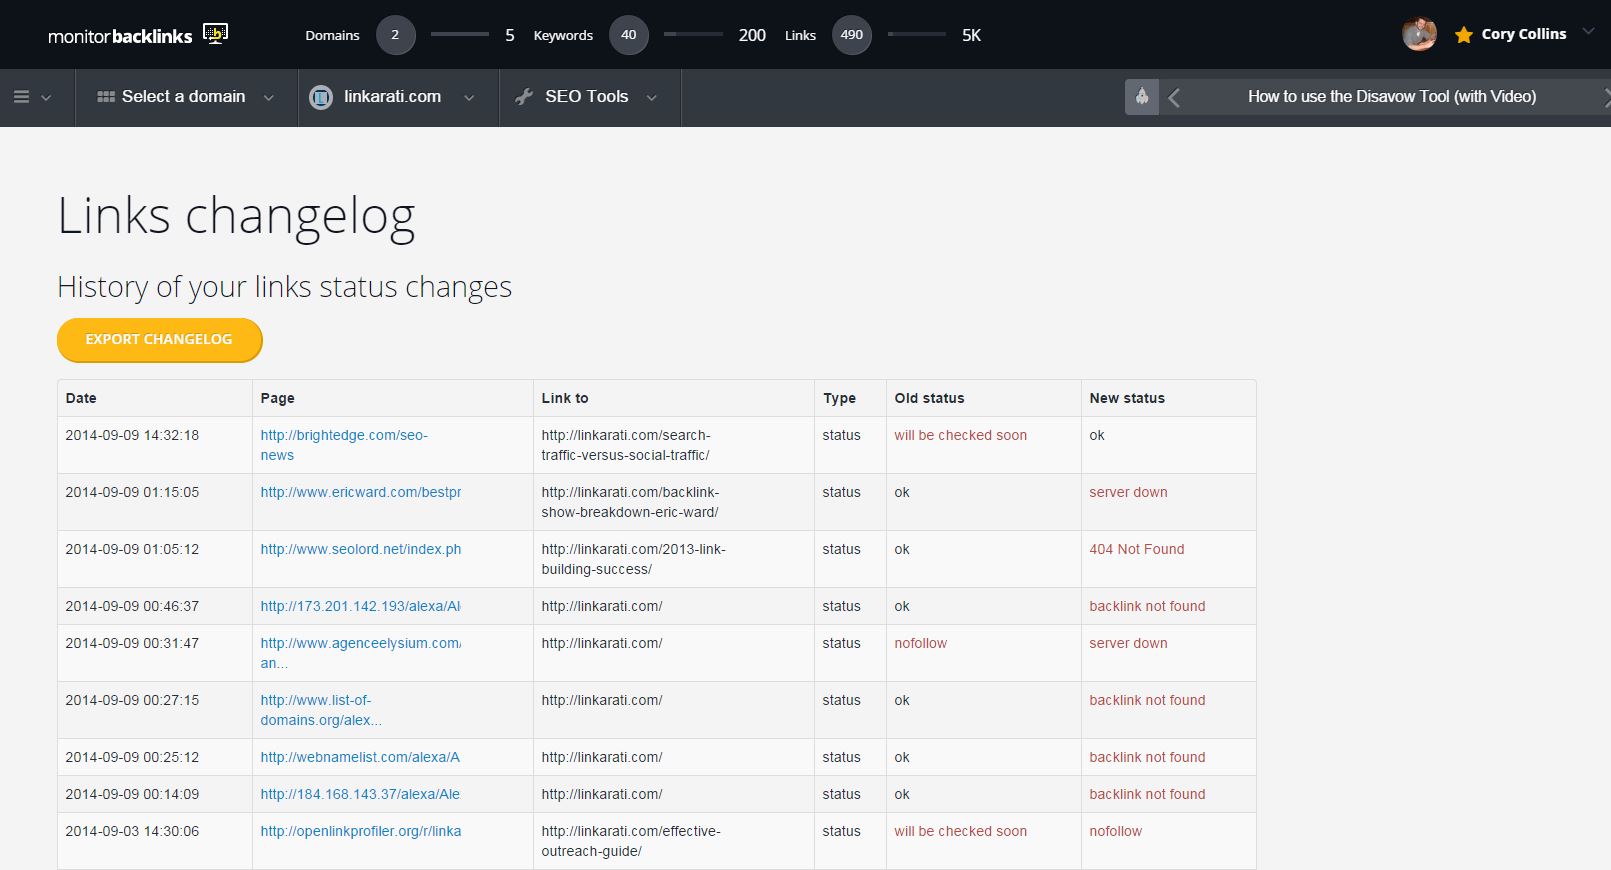Click the Links count badge 490
Image resolution: width=1611 pixels, height=870 pixels.
coord(852,35)
